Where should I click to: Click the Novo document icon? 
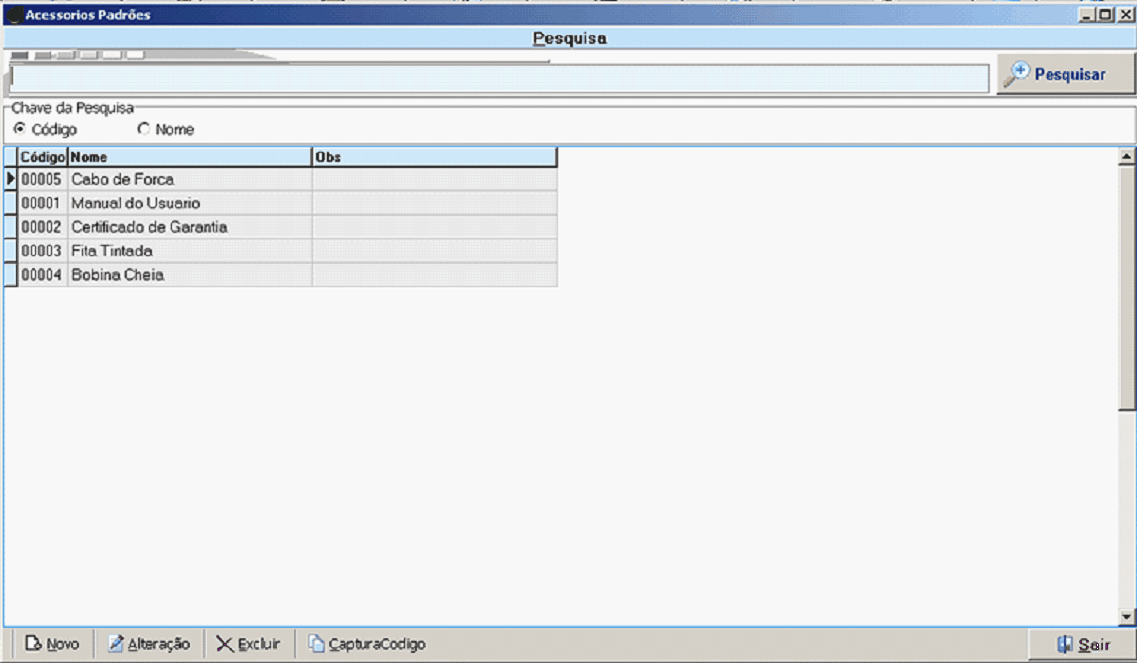pyautogui.click(x=33, y=644)
